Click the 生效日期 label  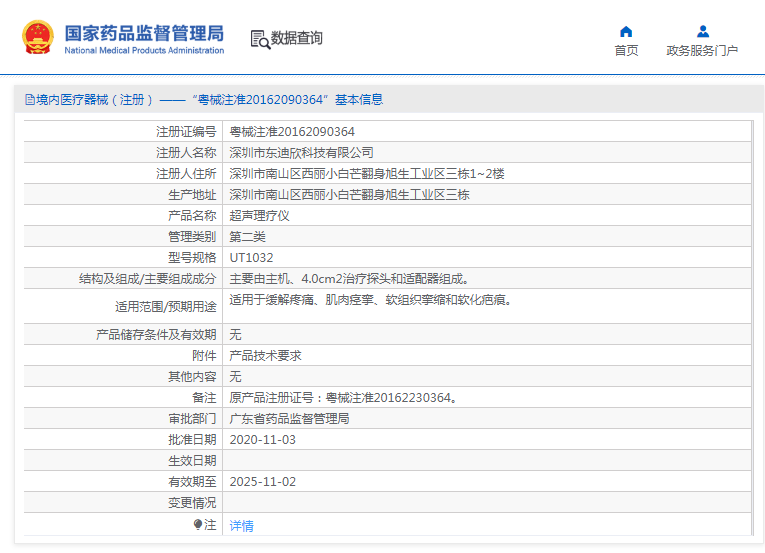[x=192, y=461]
